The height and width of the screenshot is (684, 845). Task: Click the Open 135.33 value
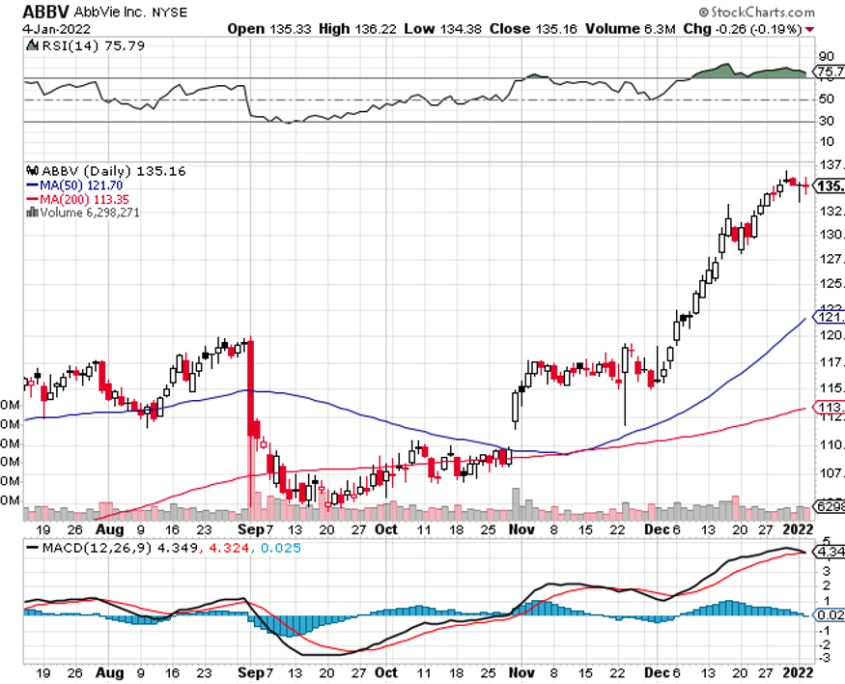(x=269, y=29)
